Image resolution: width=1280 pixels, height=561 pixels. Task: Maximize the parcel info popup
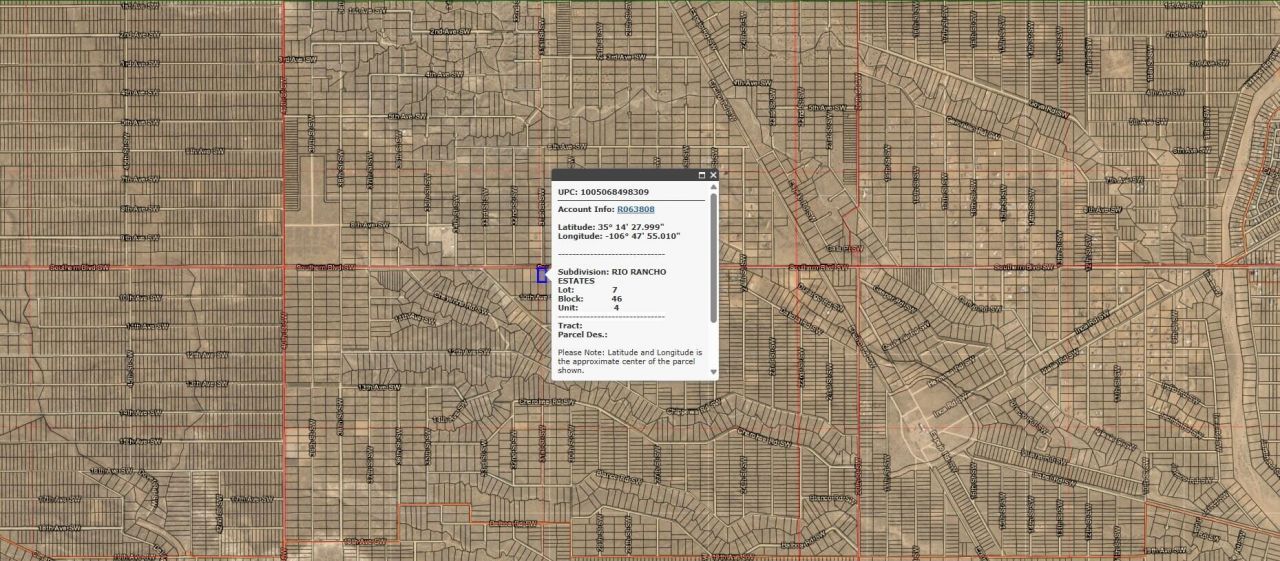click(x=702, y=175)
